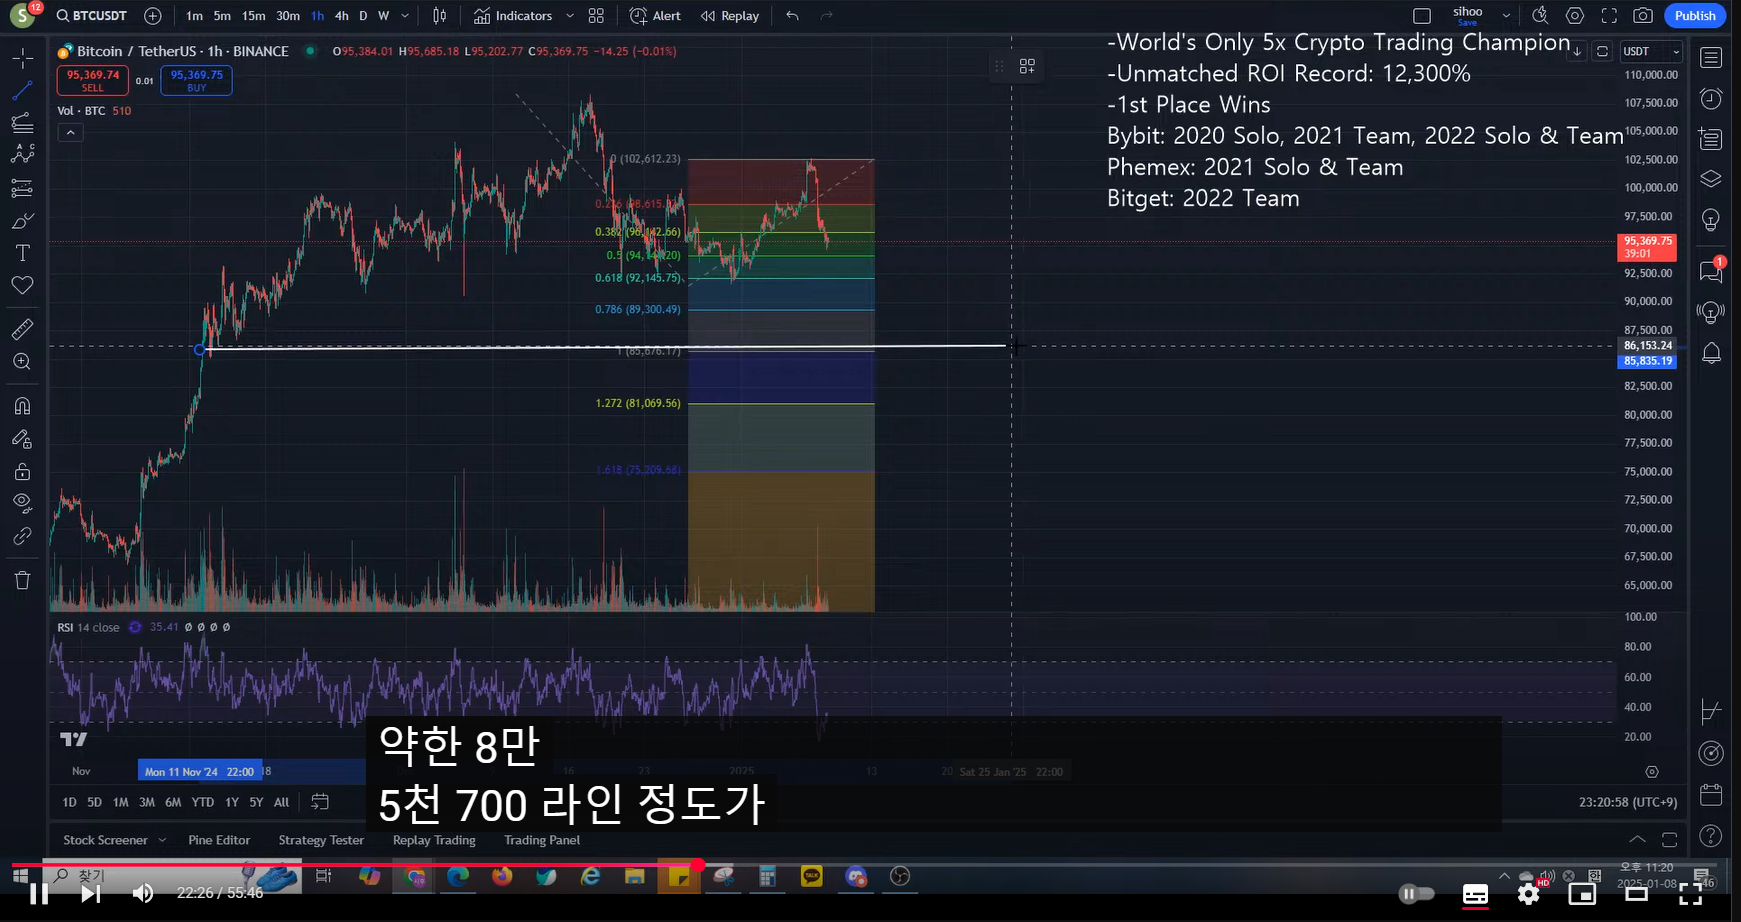Open the Patterns drawing tool group
This screenshot has height=922, width=1741.
pos(22,155)
